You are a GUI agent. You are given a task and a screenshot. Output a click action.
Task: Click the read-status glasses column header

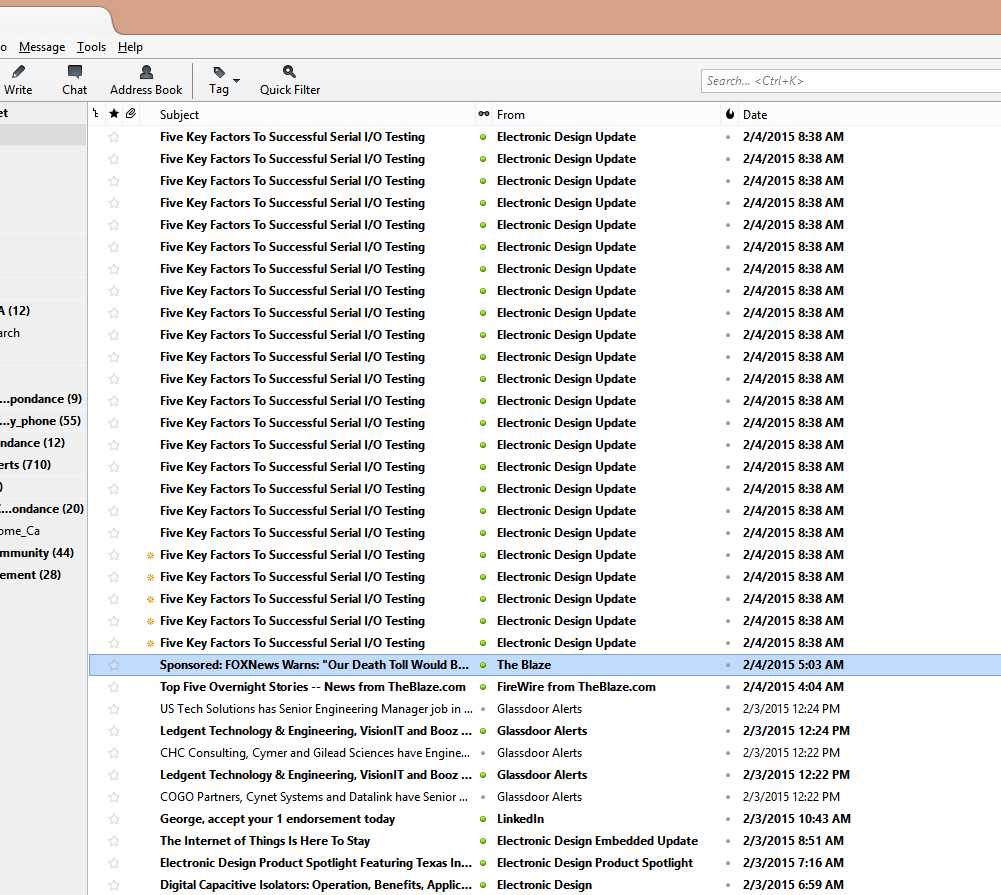click(x=484, y=114)
